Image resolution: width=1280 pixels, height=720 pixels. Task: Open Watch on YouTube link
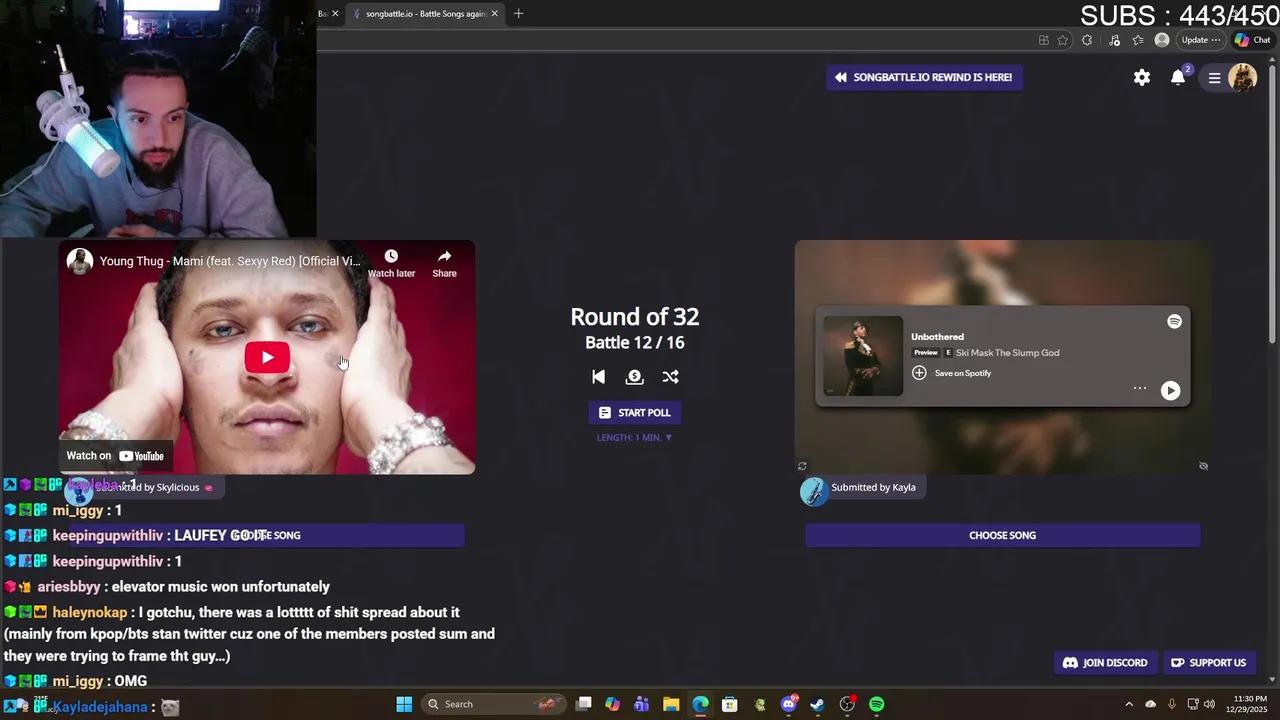[x=115, y=456]
